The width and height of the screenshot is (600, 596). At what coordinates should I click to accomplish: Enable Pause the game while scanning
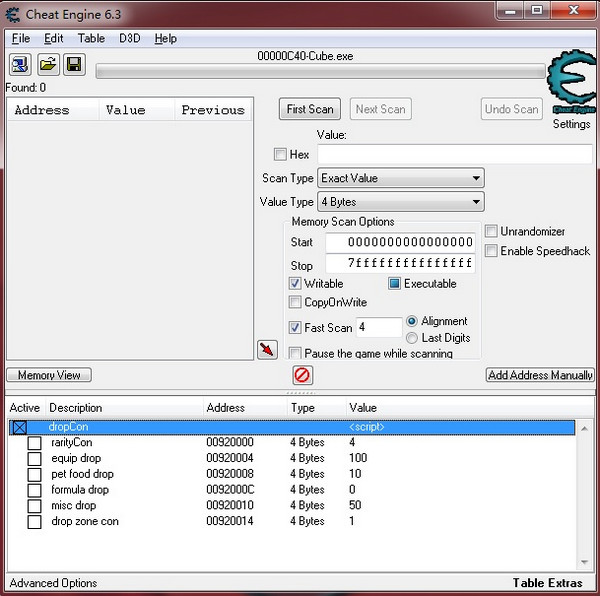tap(295, 353)
